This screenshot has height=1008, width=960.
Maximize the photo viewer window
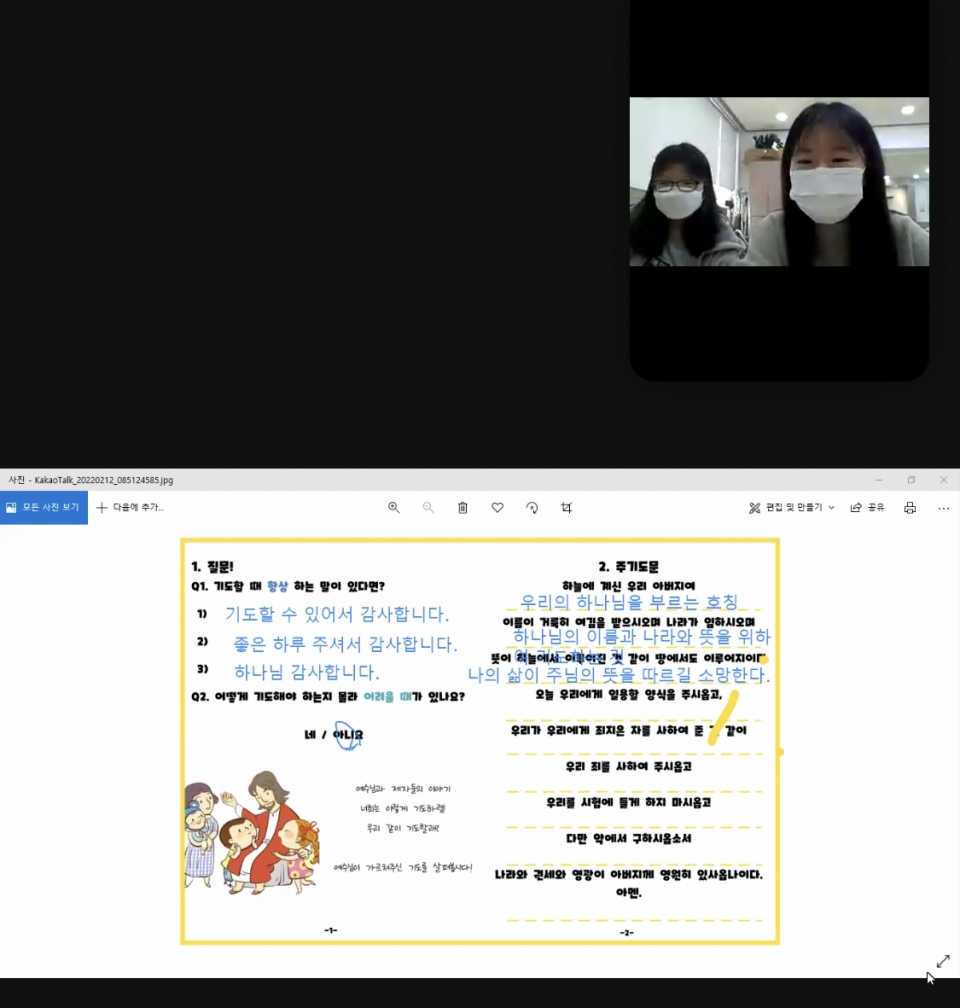point(910,480)
